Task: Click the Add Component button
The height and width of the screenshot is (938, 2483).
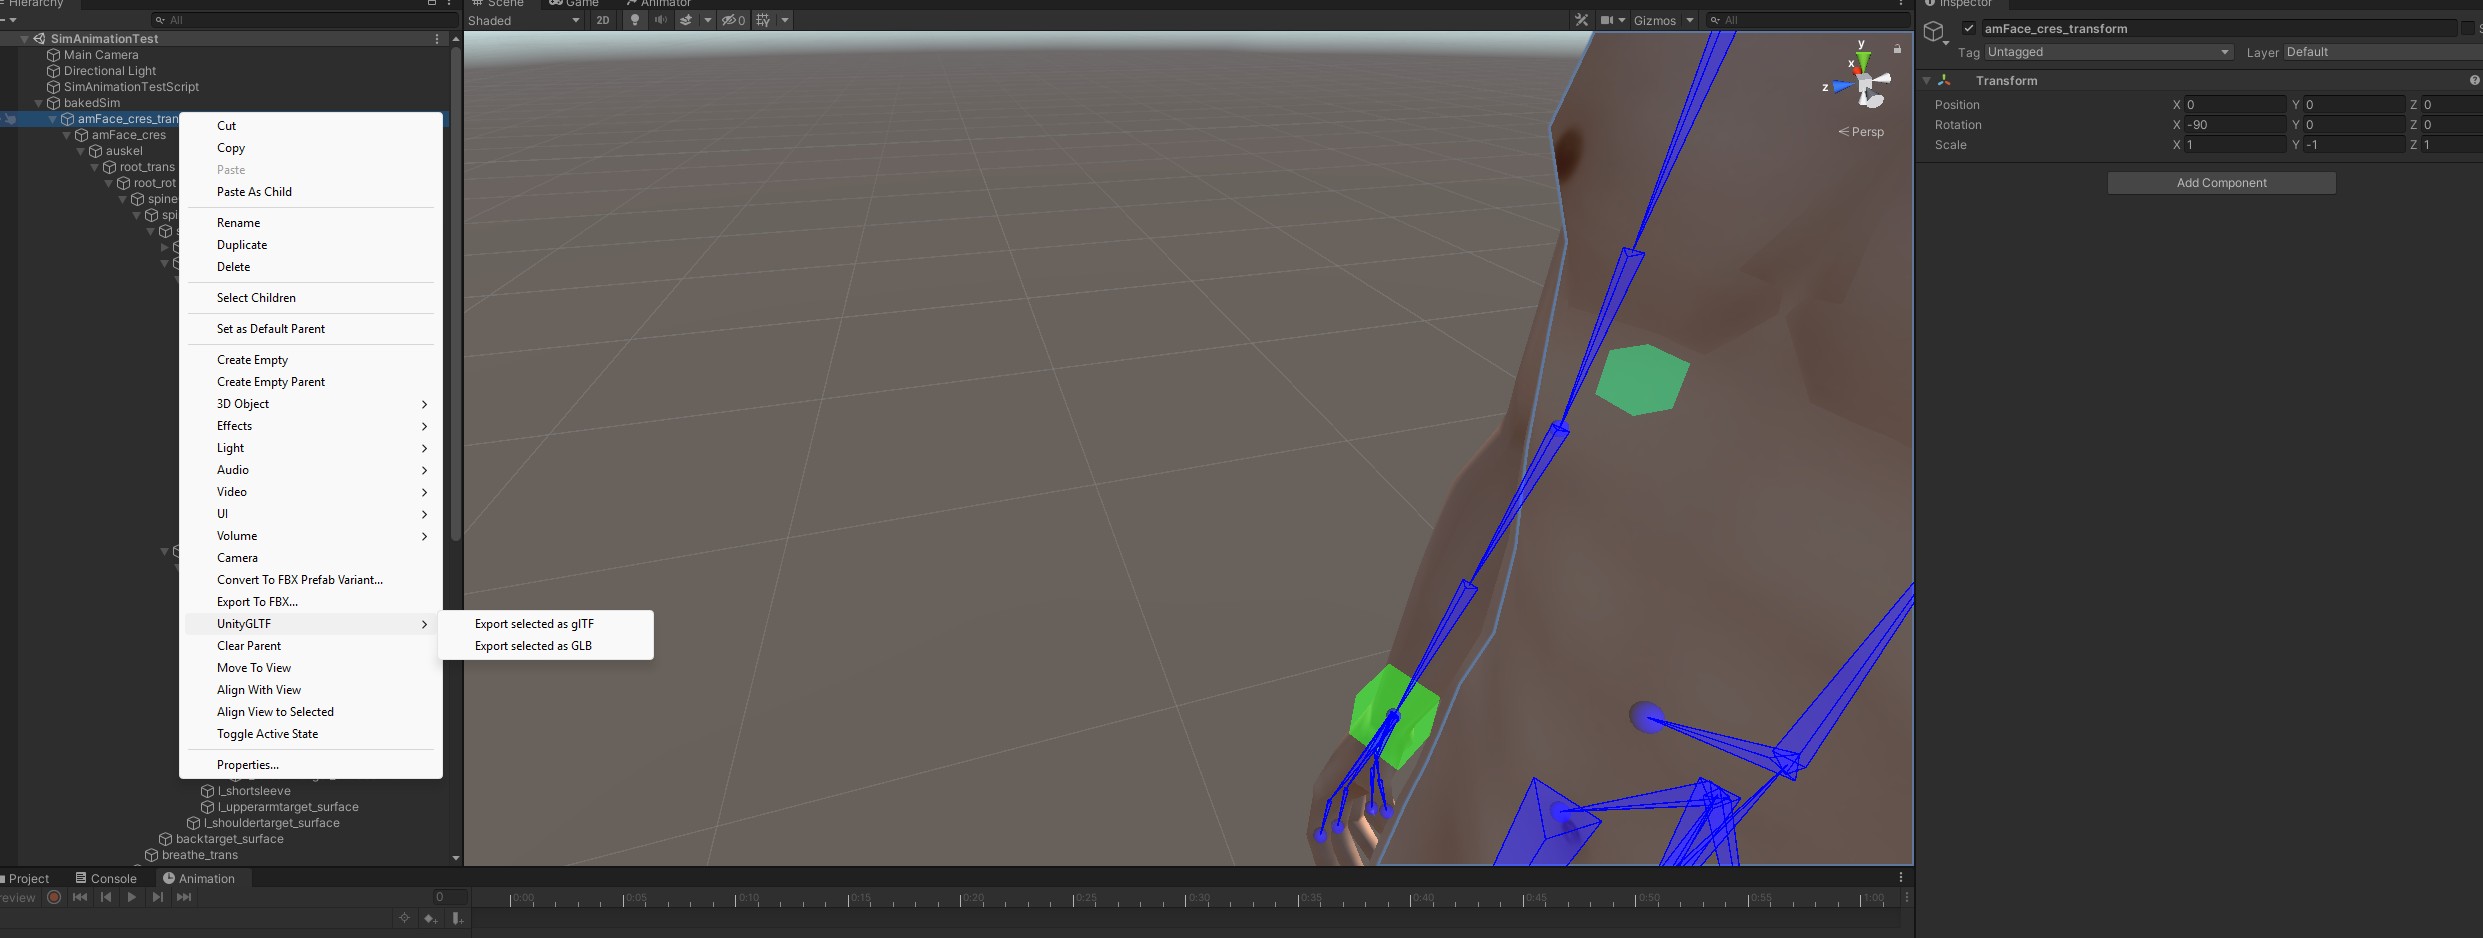Action: 2221,182
